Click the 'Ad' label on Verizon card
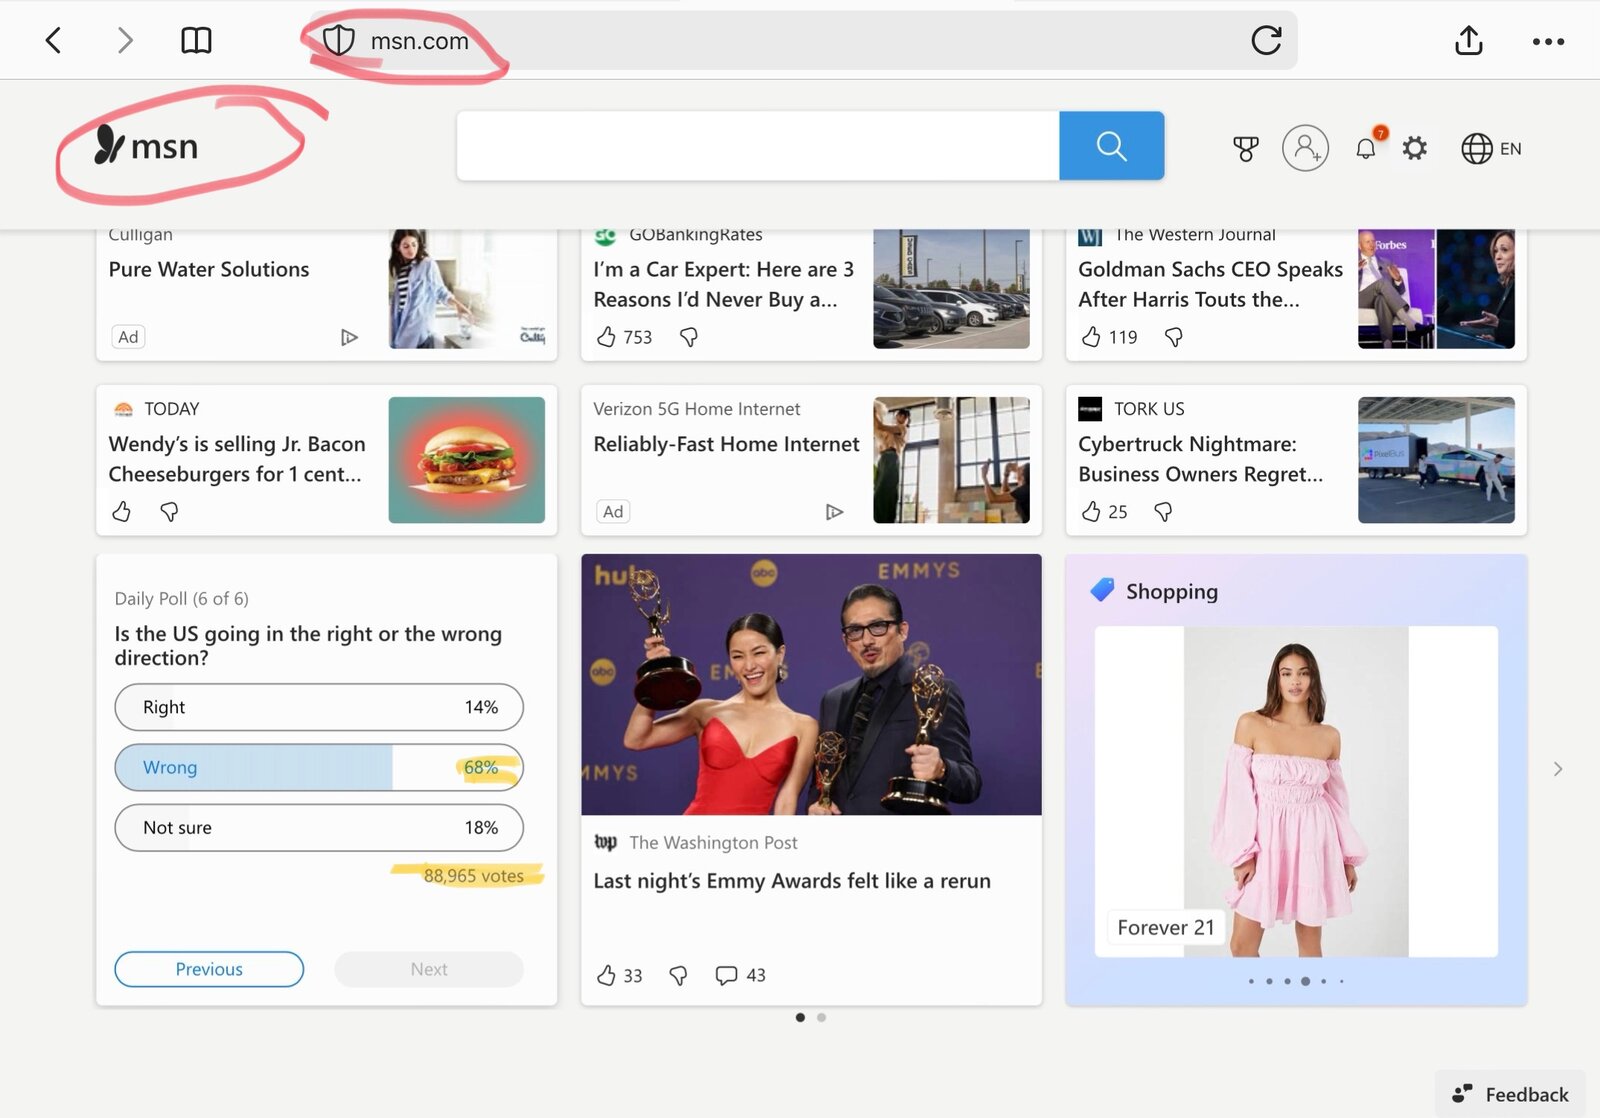Viewport: 1600px width, 1118px height. [613, 512]
